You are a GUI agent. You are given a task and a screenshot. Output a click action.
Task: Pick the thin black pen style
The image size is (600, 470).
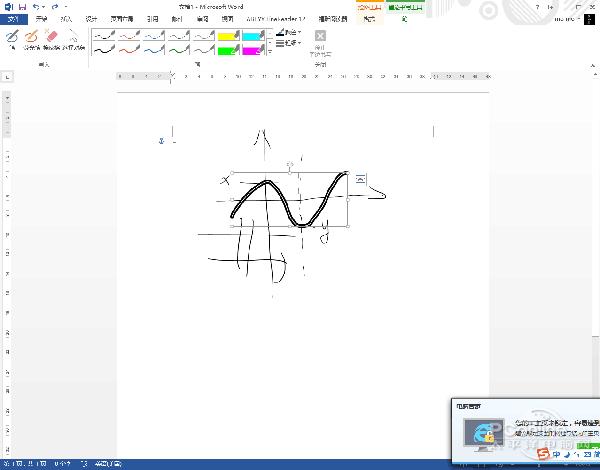point(104,36)
